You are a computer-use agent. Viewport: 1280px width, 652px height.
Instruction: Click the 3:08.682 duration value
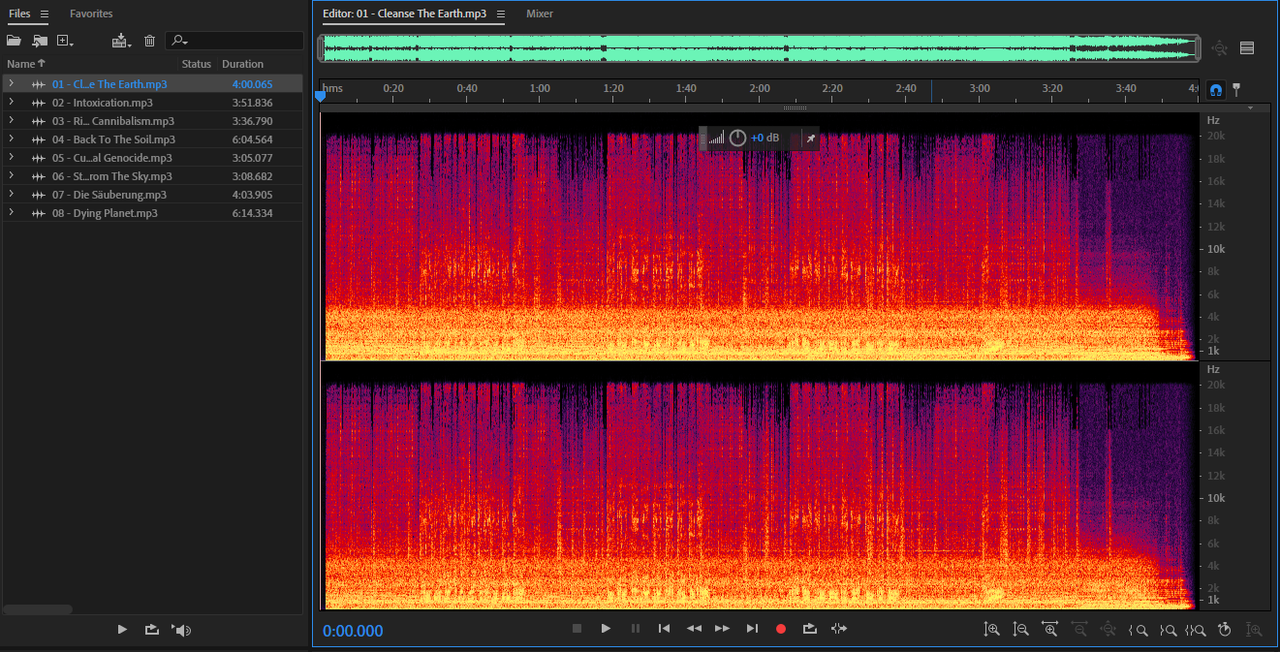[252, 176]
